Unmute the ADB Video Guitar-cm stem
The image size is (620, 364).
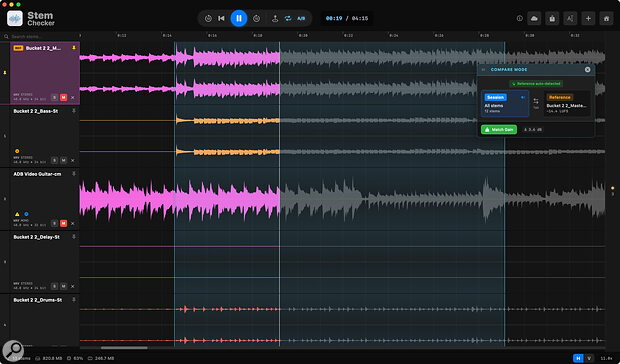point(63,223)
